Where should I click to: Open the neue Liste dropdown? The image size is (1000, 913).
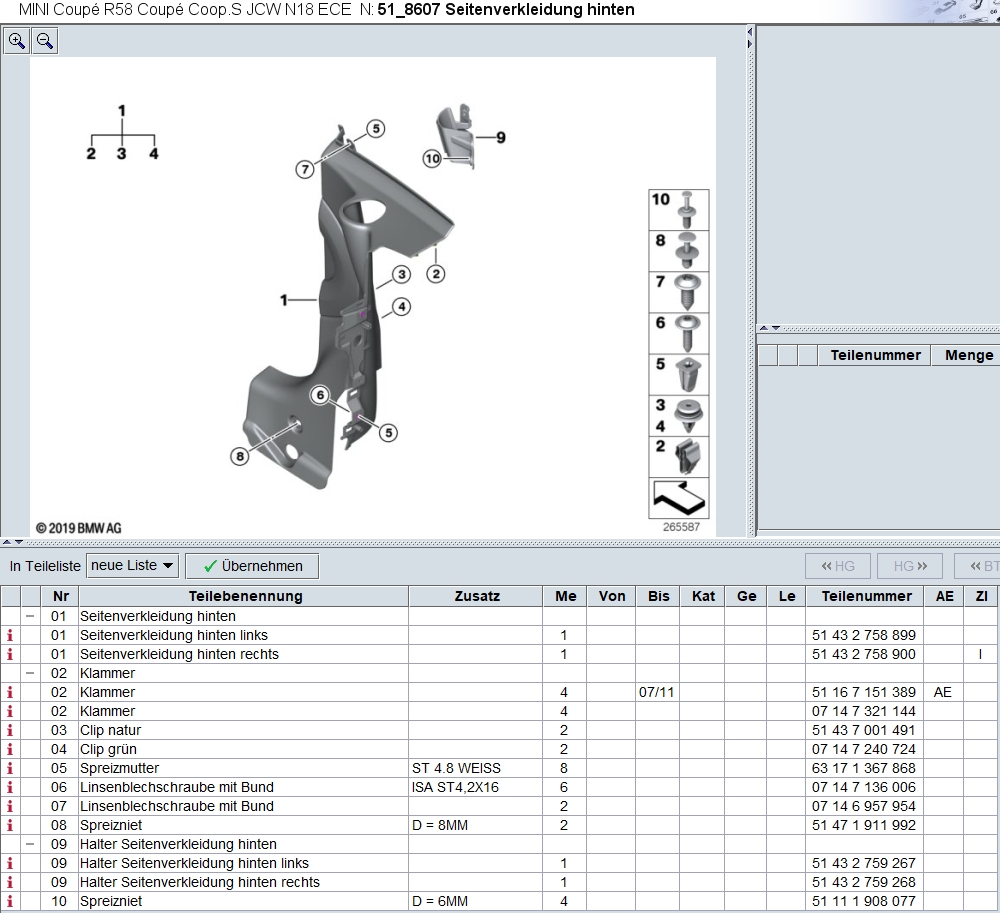pyautogui.click(x=132, y=566)
